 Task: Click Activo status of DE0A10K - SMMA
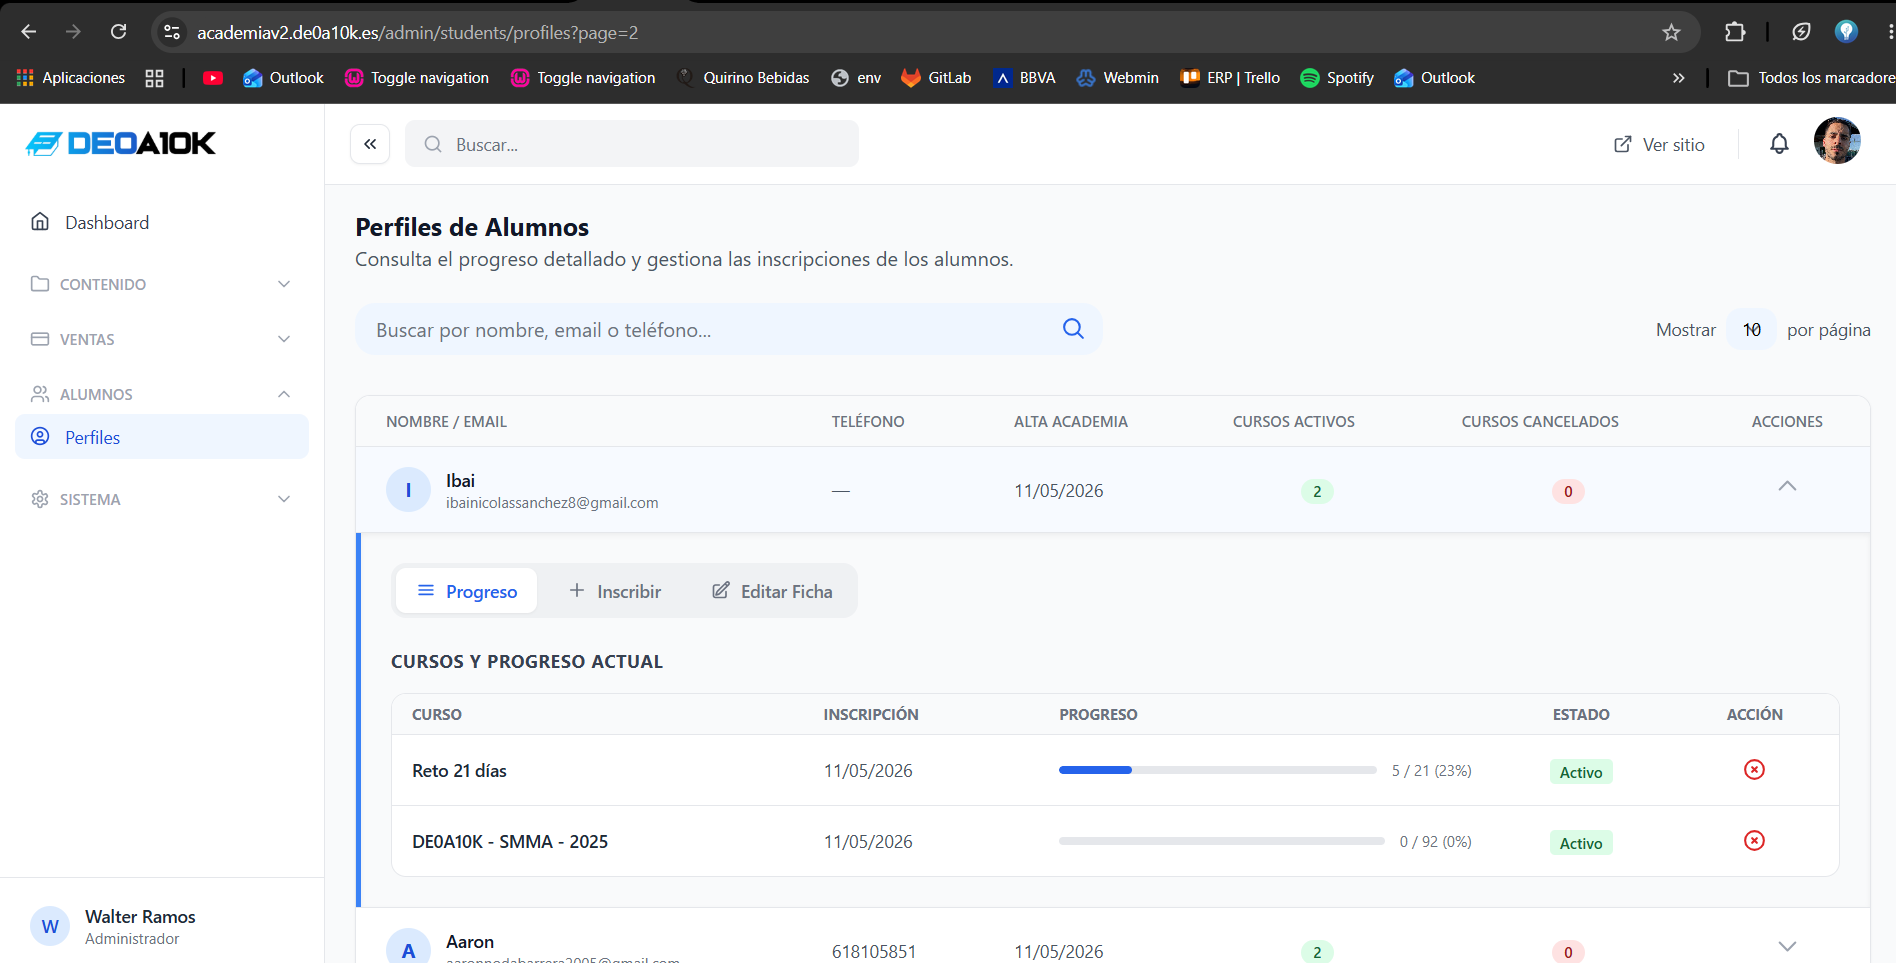(x=1581, y=843)
